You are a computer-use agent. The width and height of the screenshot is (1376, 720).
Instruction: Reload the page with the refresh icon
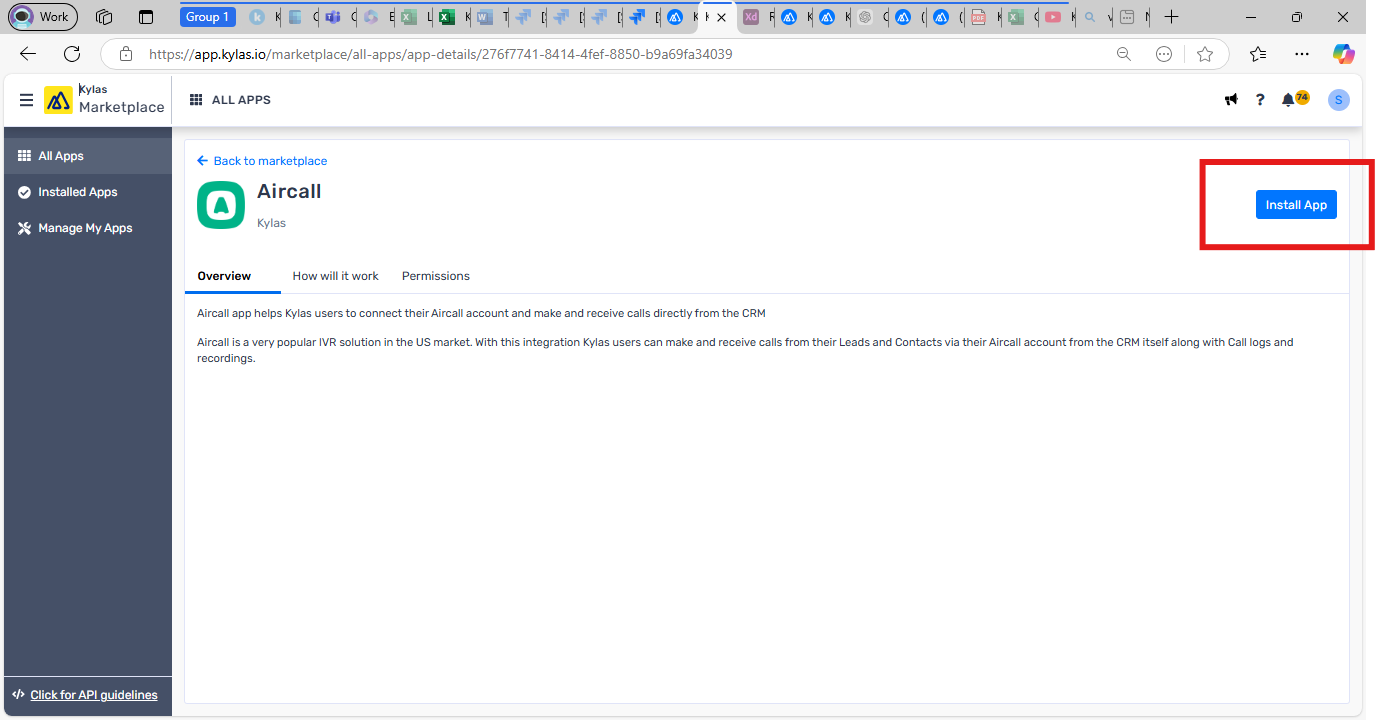coord(72,54)
